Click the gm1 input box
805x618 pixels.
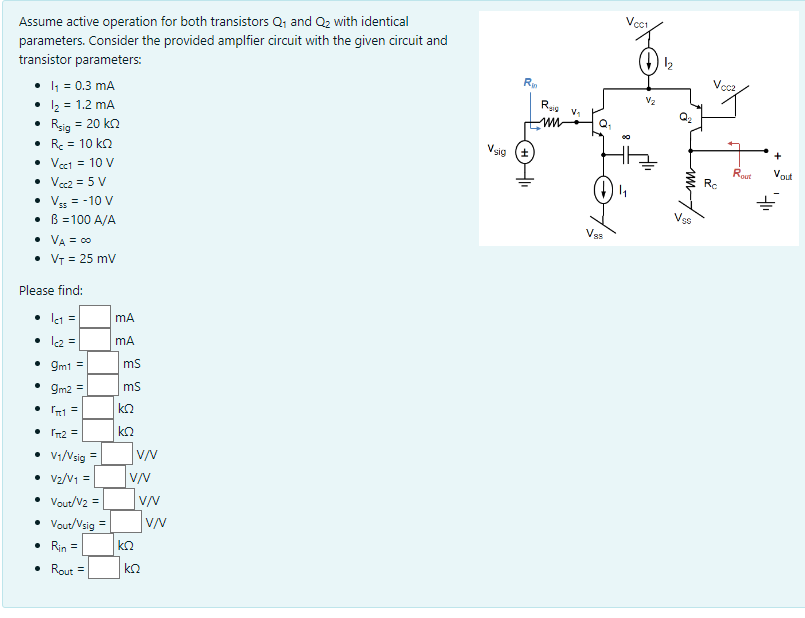pos(102,363)
